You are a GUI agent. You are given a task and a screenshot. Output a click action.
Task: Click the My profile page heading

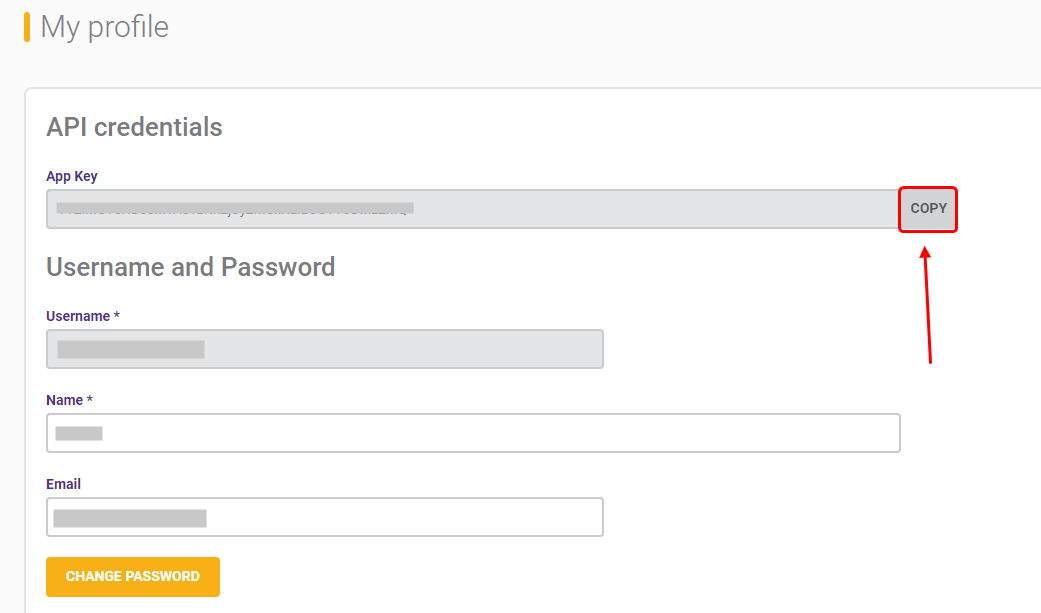[105, 27]
